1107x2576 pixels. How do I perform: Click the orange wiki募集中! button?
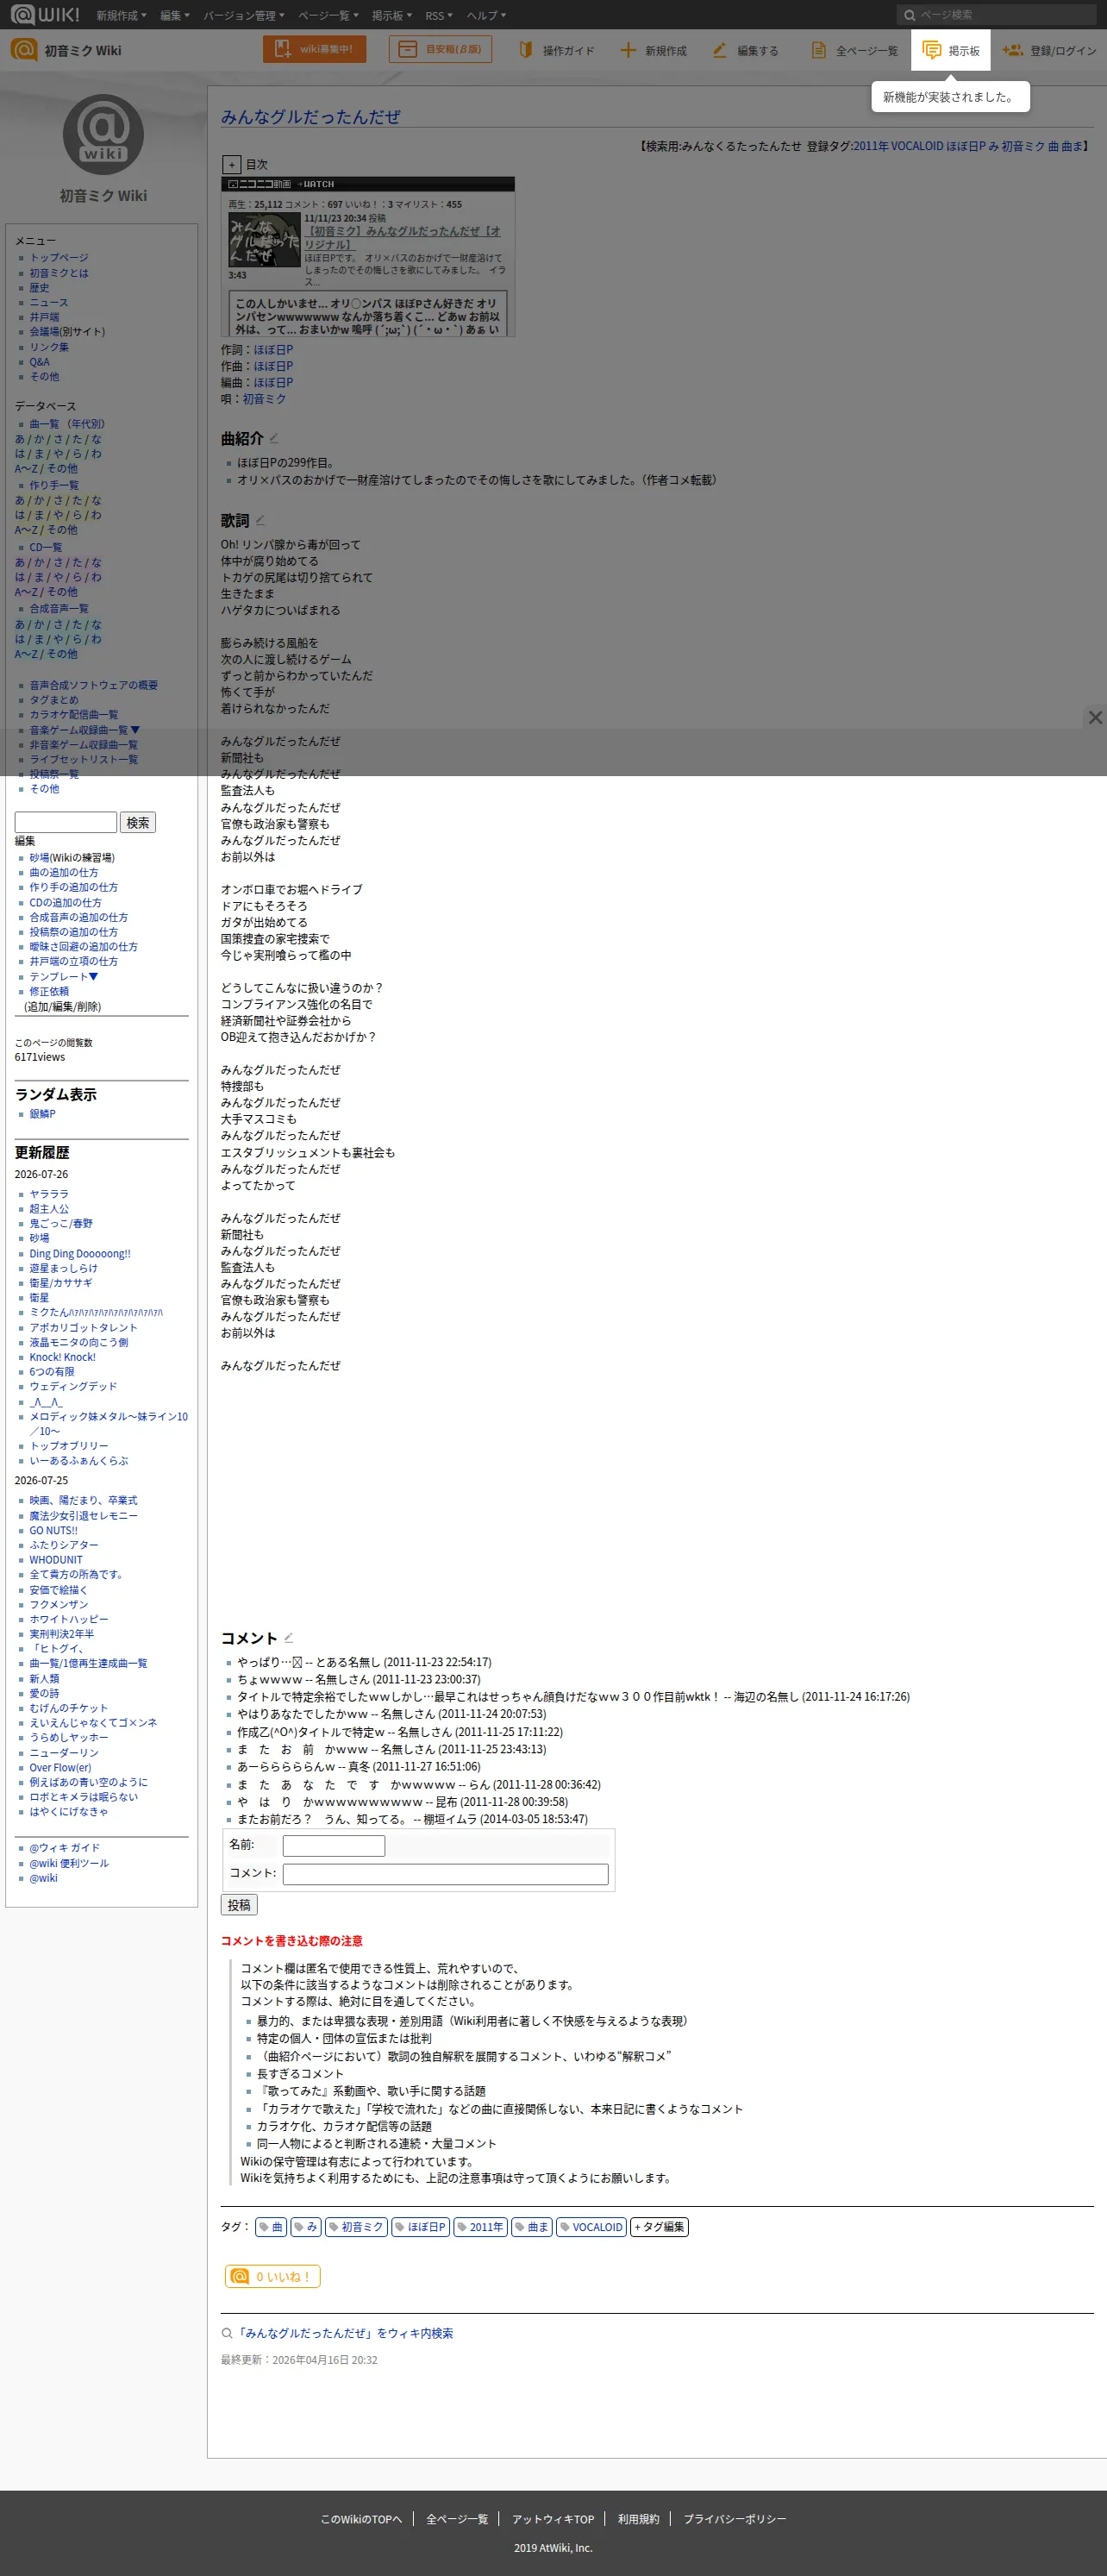coord(314,49)
